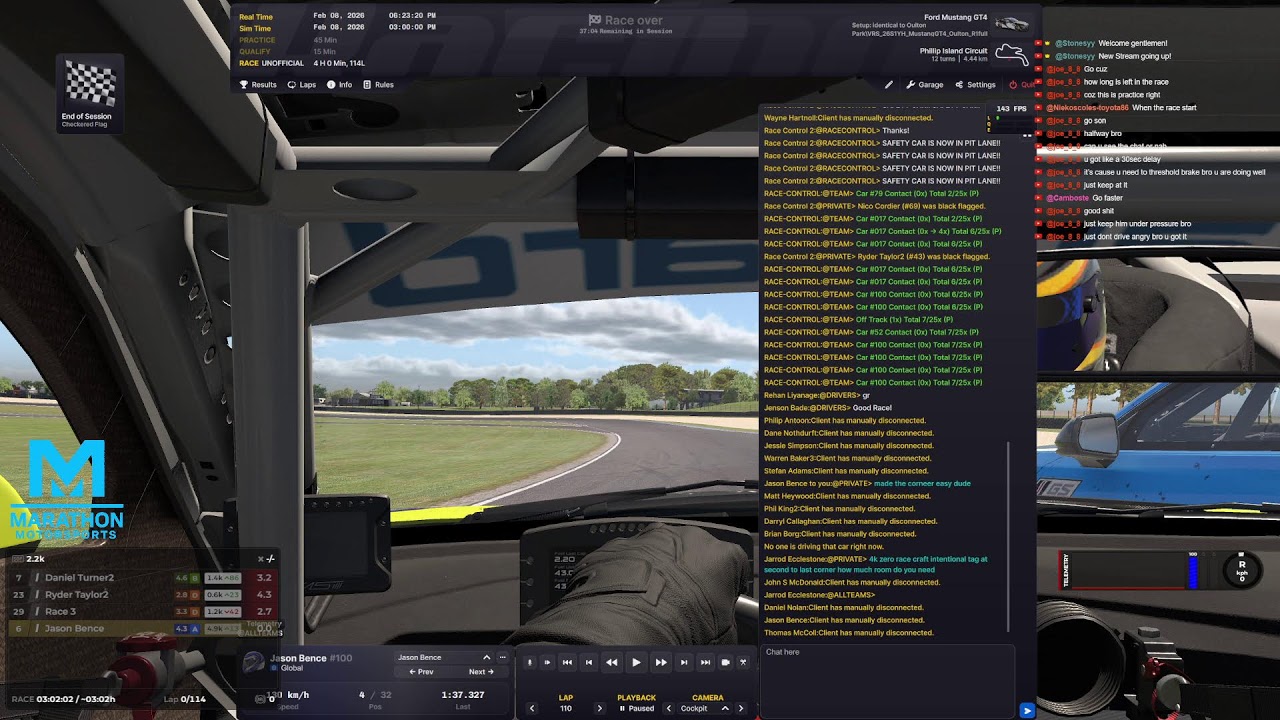
Task: Click lap number 110 field
Action: (x=565, y=708)
